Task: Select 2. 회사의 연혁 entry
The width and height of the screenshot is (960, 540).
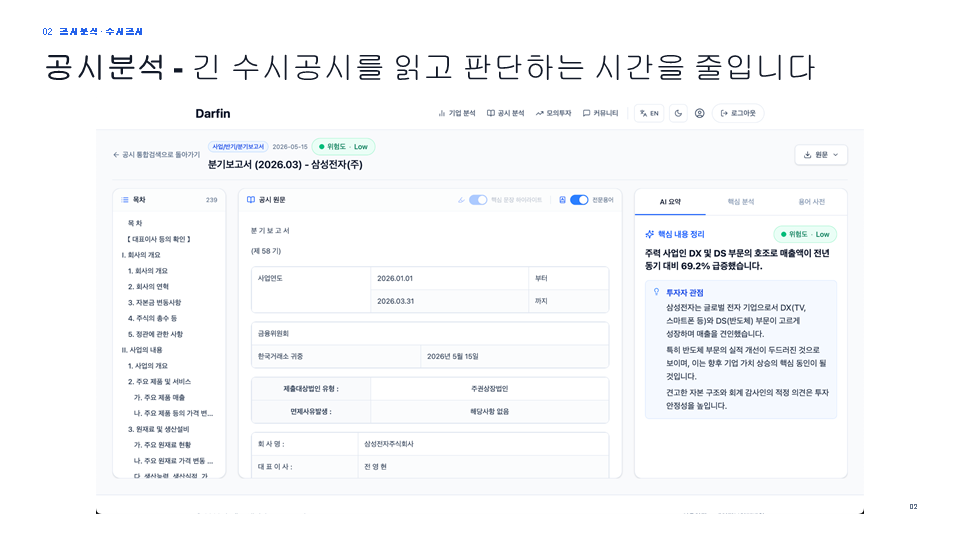Action: click(148, 287)
